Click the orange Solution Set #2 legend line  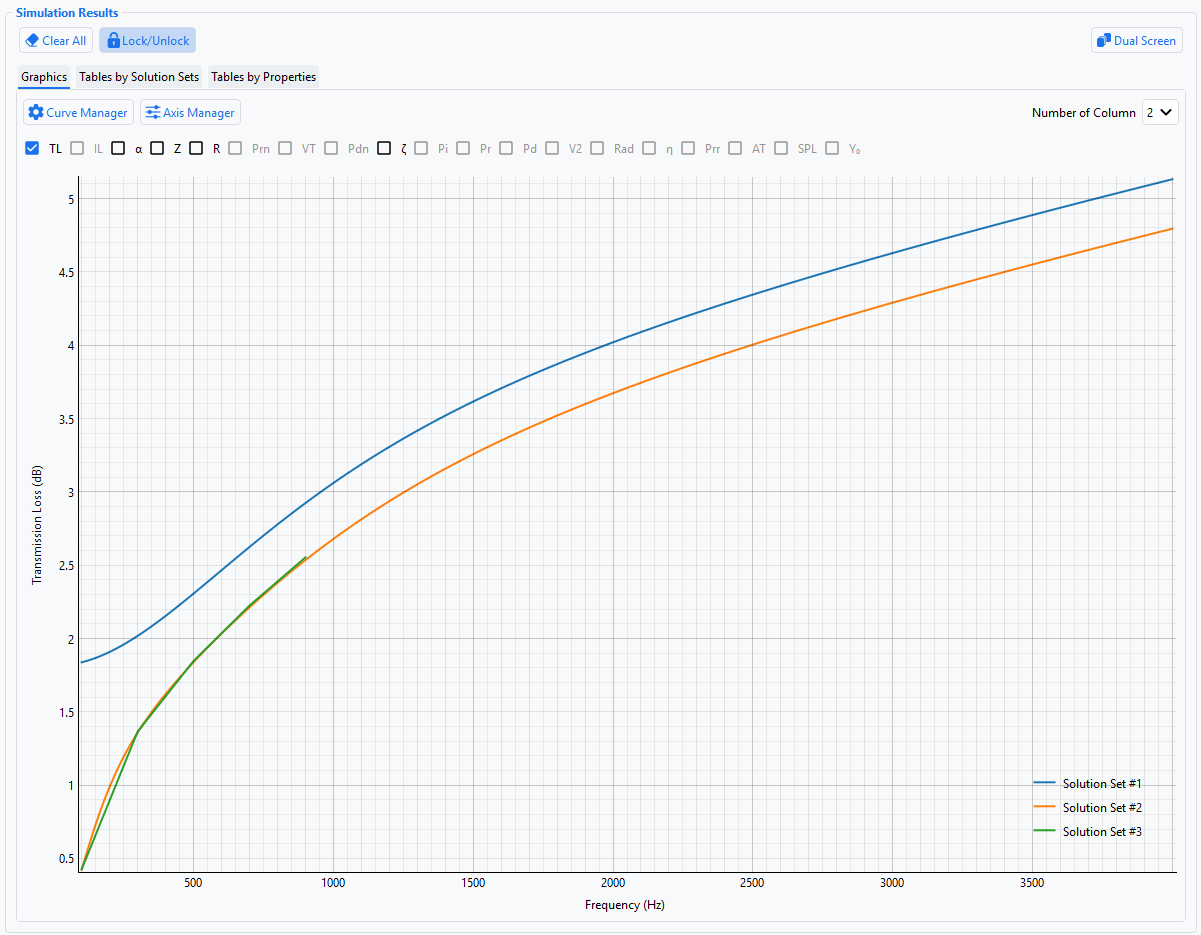(x=1044, y=807)
